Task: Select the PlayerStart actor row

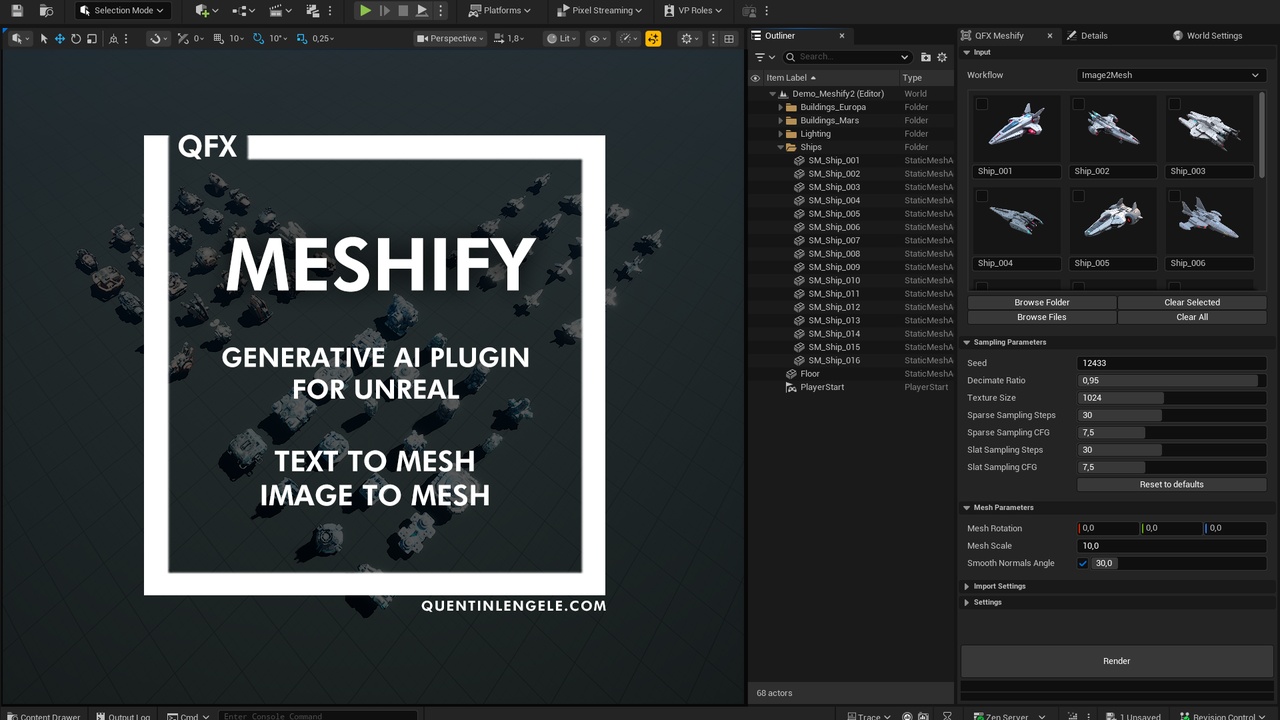Action: point(852,387)
